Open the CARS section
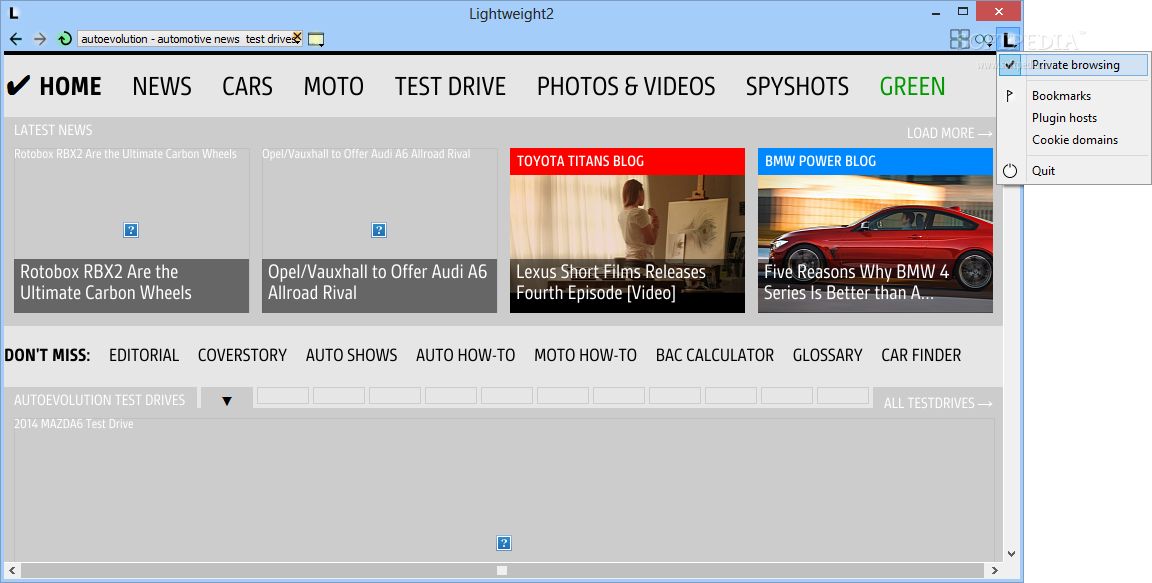Screen dimensions: 1152x583 (x=248, y=87)
